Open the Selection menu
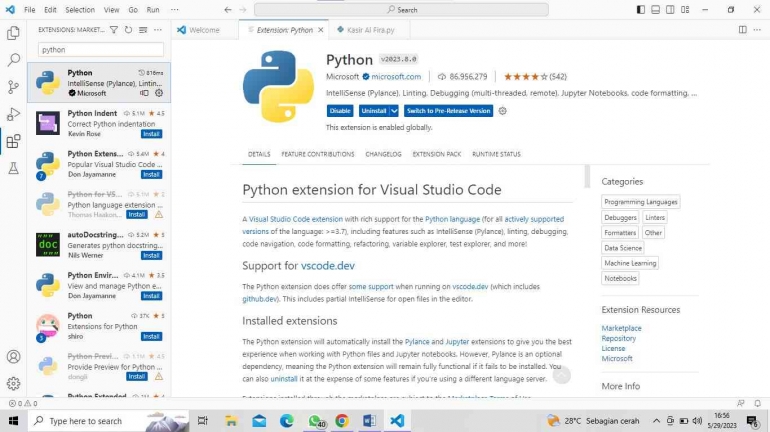 pos(80,9)
